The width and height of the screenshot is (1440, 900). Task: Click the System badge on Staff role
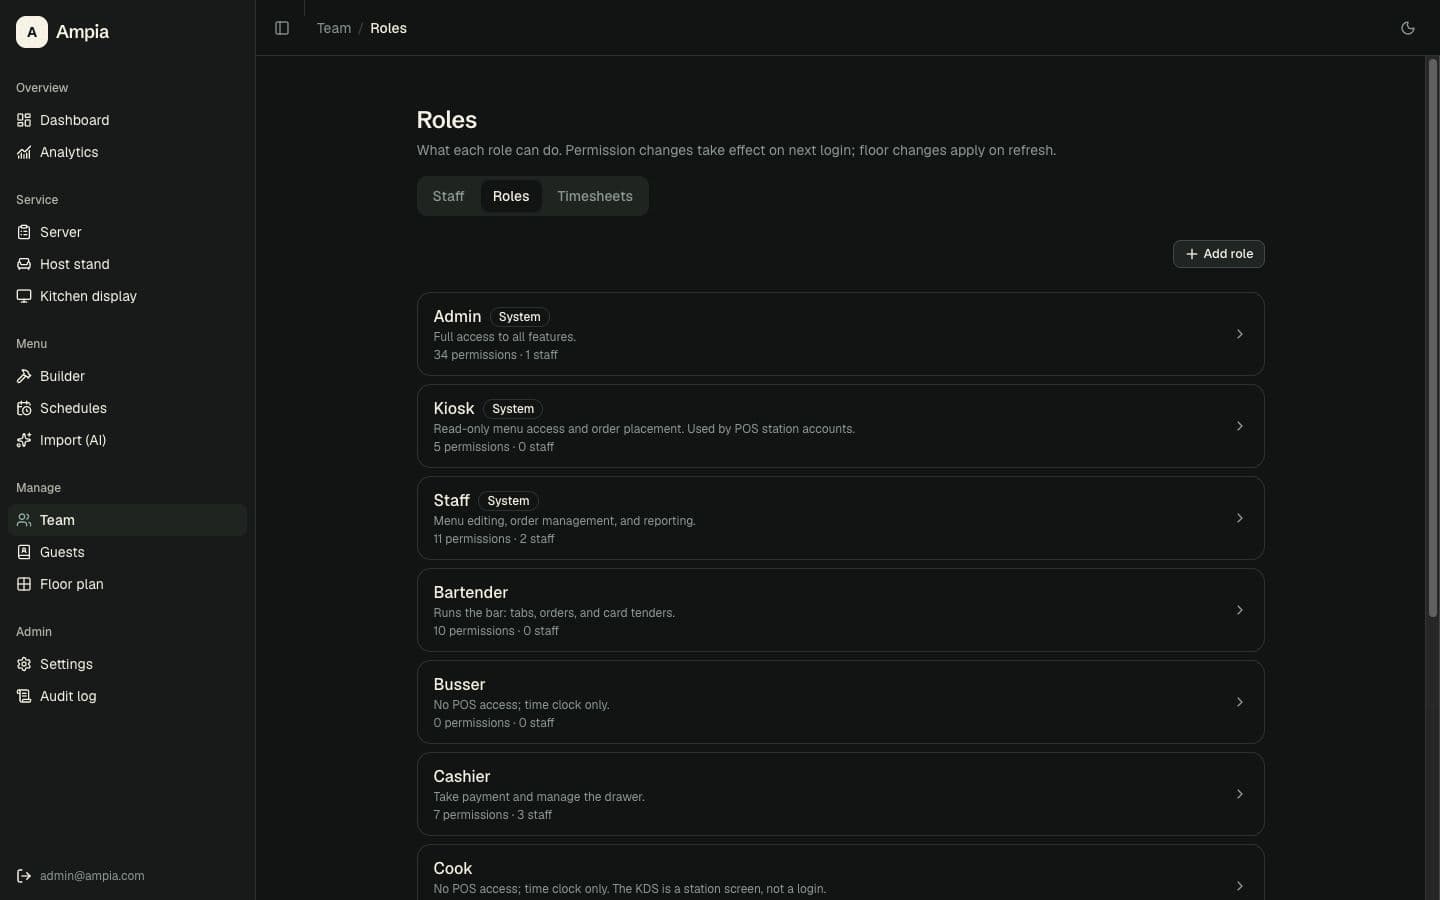(508, 501)
